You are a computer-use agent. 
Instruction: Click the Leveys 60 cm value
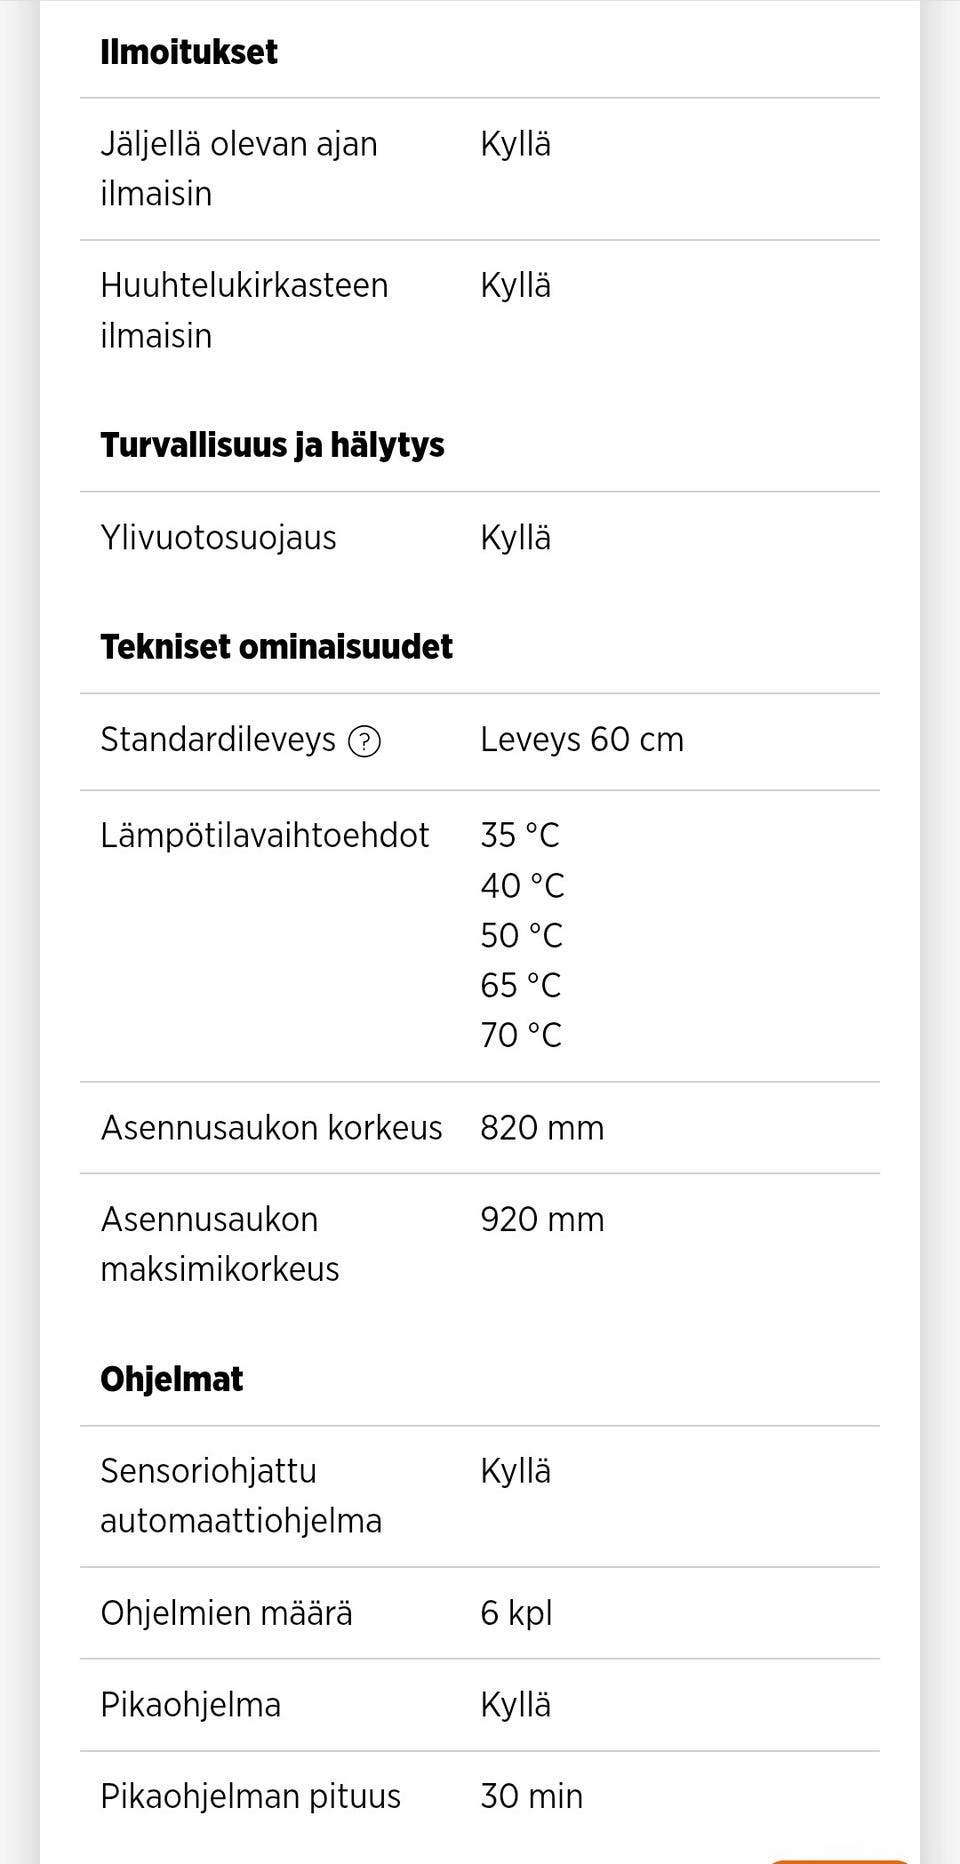582,740
